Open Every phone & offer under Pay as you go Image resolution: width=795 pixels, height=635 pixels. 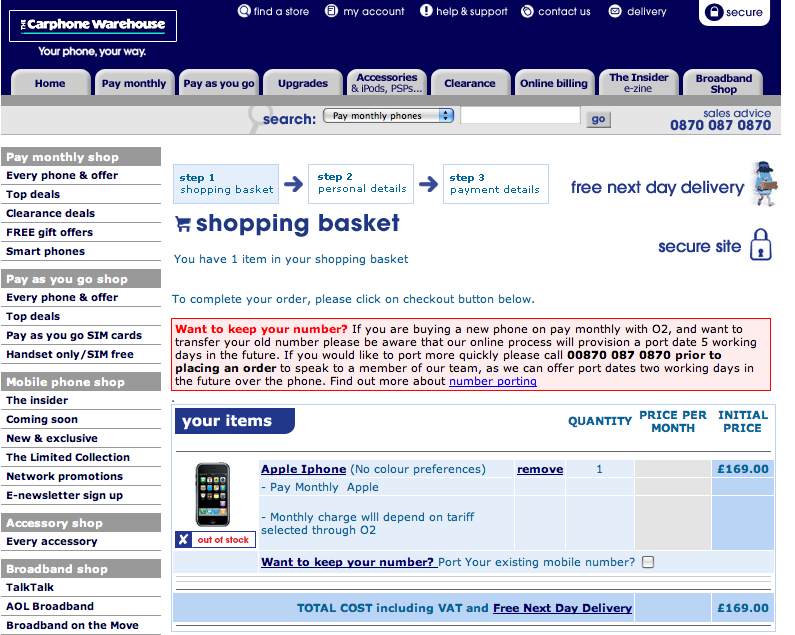pyautogui.click(x=62, y=297)
